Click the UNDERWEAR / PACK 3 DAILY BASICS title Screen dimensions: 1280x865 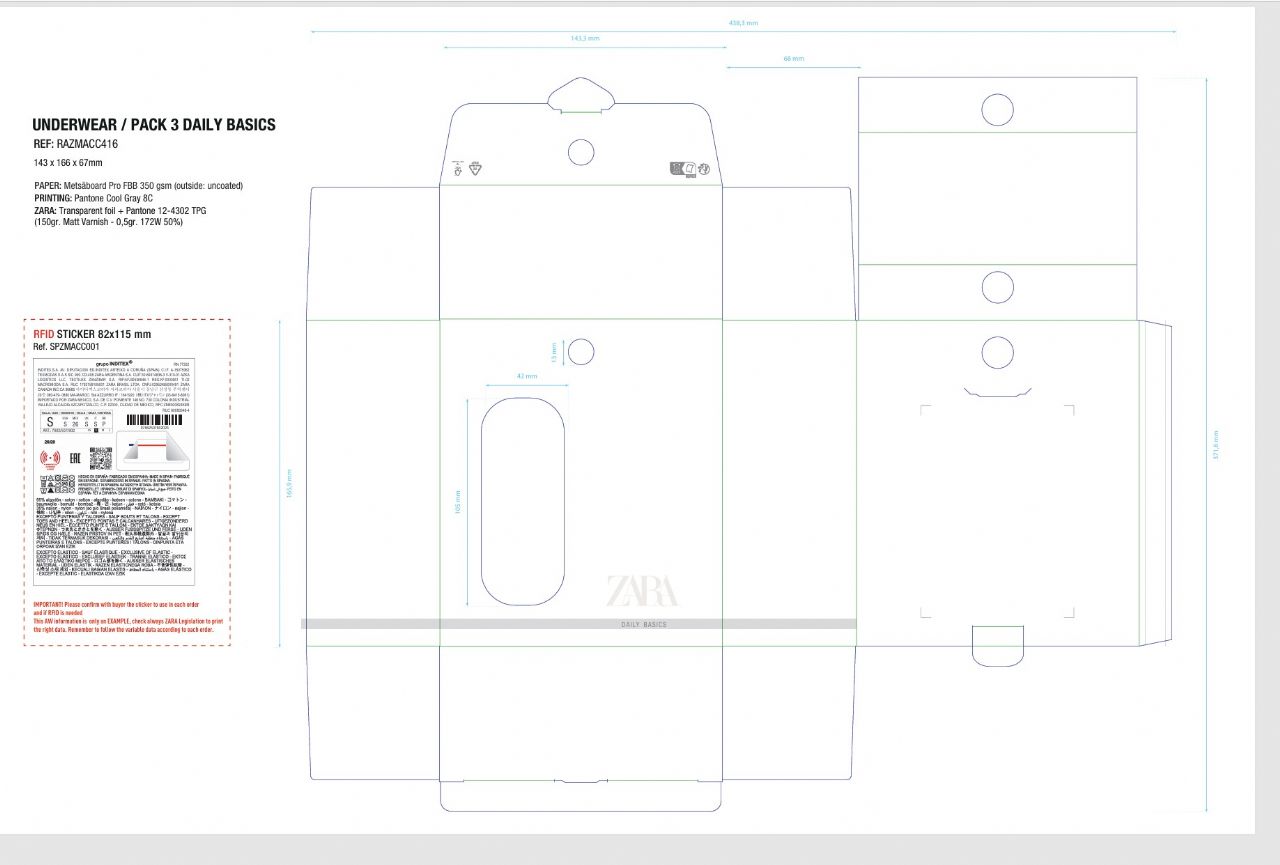point(154,125)
